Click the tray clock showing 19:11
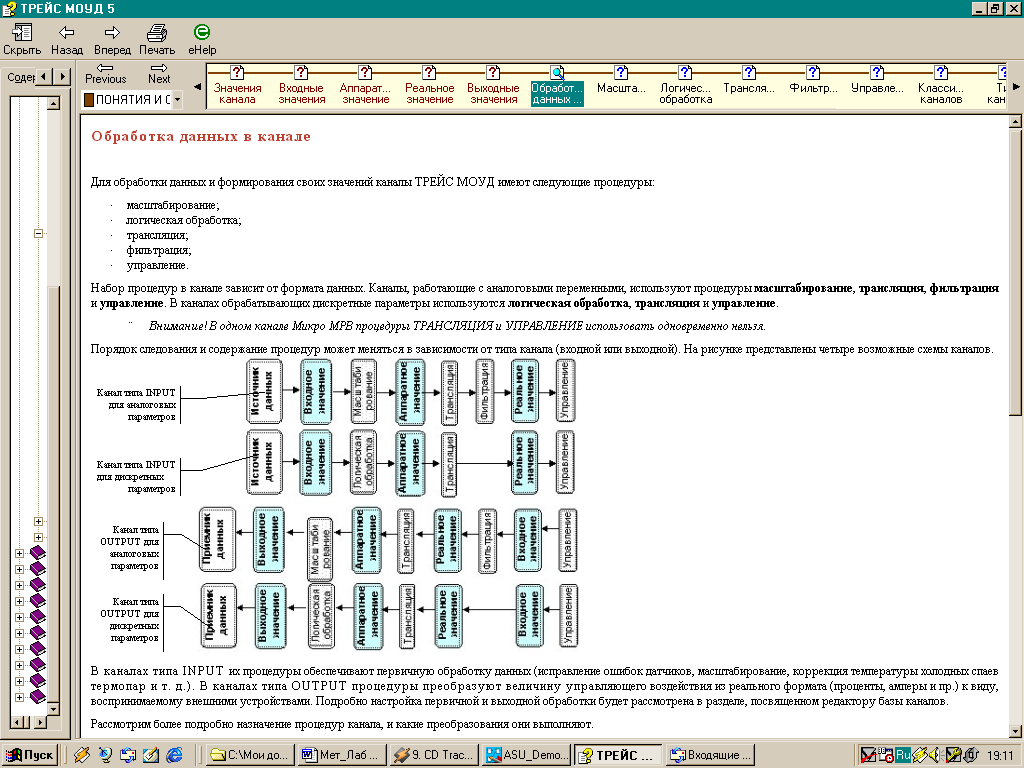1024x768 pixels. coord(999,755)
